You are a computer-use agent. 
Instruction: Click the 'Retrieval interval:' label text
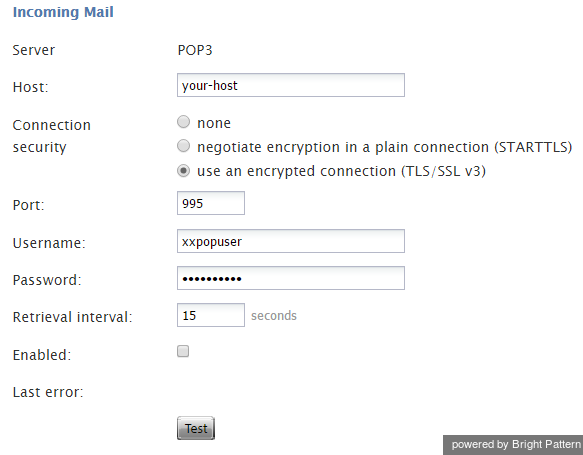click(x=73, y=317)
